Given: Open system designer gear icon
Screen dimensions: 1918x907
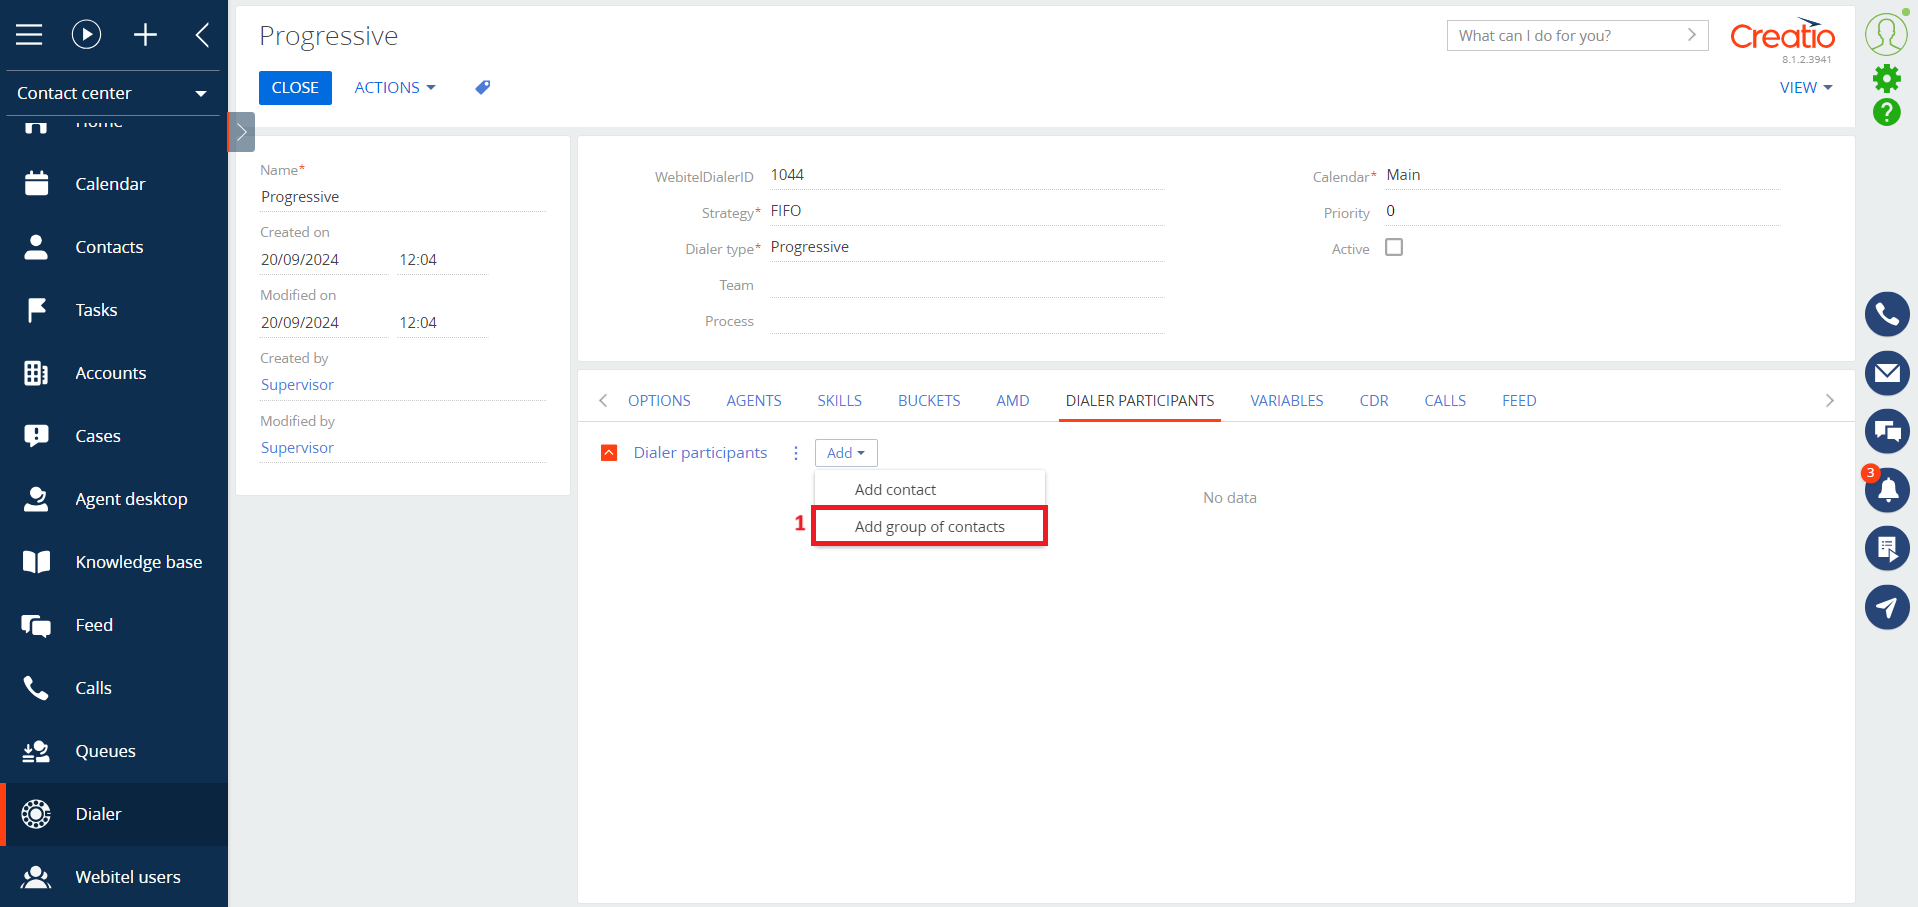Looking at the screenshot, I should click(1886, 78).
